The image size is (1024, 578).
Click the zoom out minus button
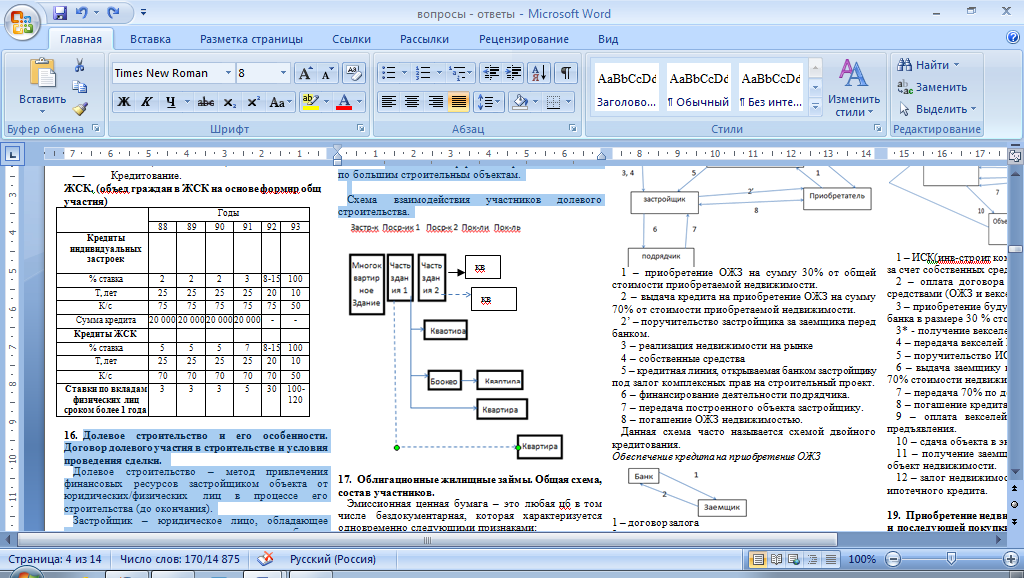(x=893, y=559)
